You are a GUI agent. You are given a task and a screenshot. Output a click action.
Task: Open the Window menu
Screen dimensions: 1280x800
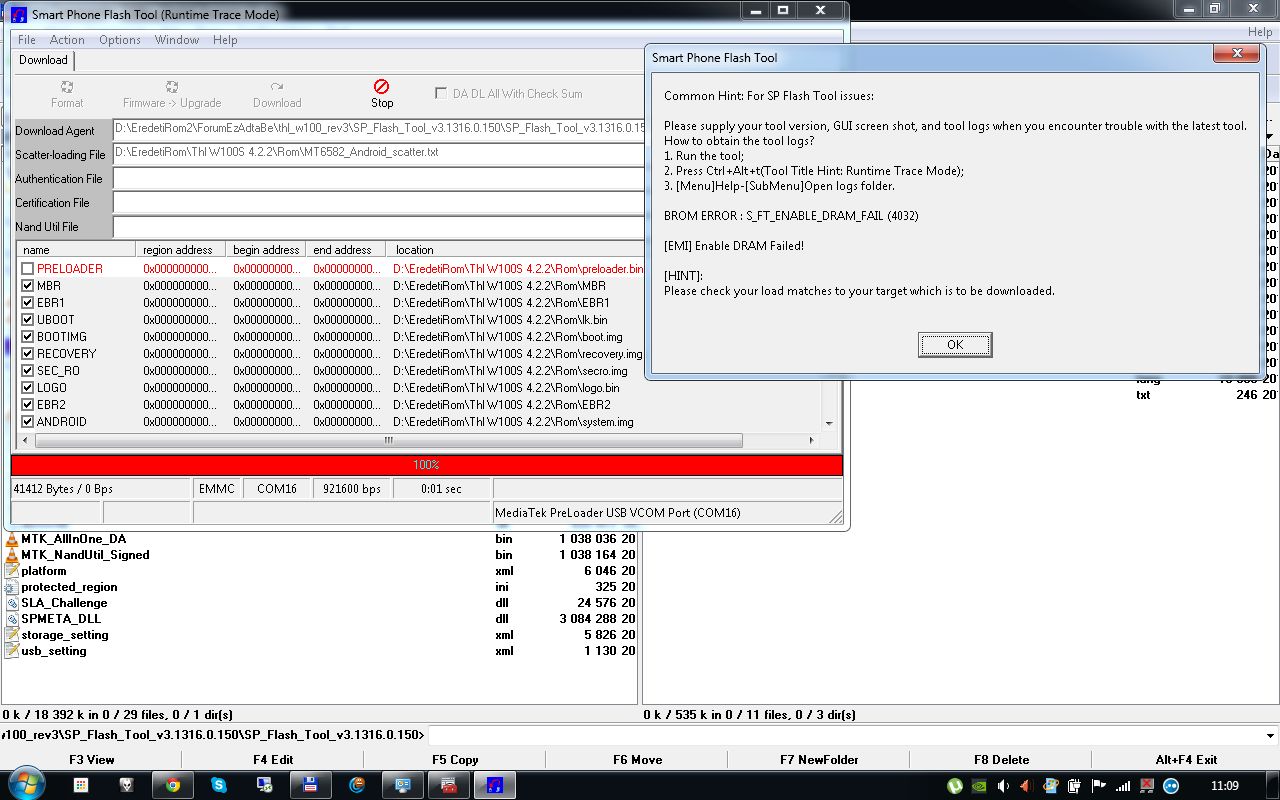coord(177,40)
